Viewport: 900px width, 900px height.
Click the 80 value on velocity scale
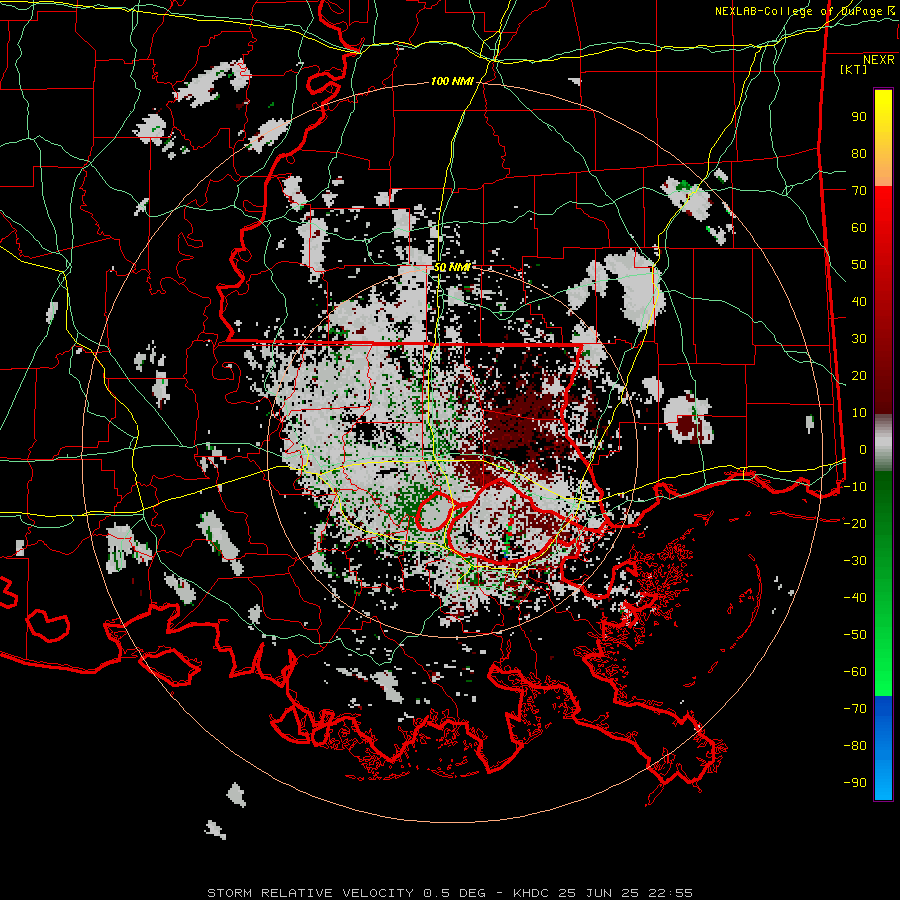click(x=859, y=153)
